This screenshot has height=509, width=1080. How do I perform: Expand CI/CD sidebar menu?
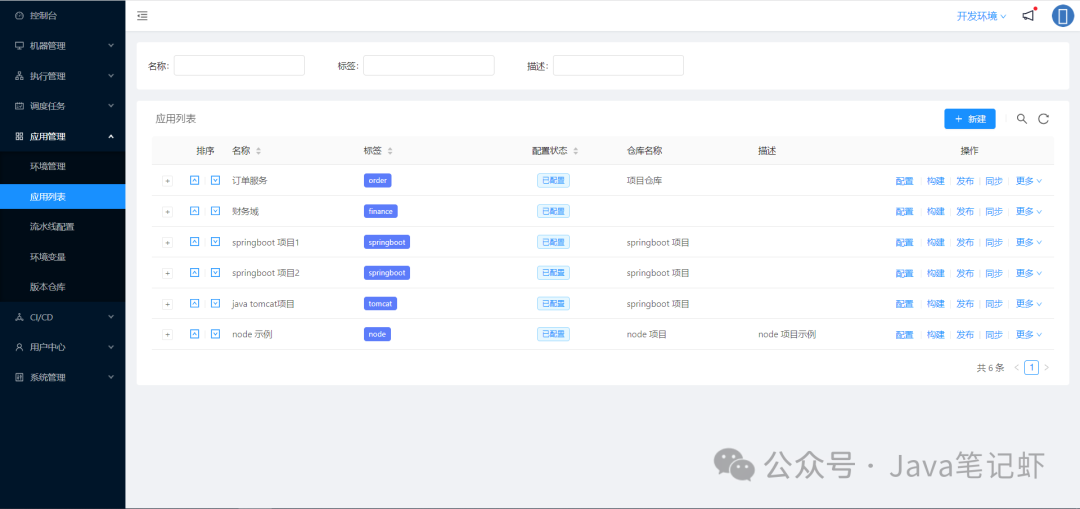(63, 317)
